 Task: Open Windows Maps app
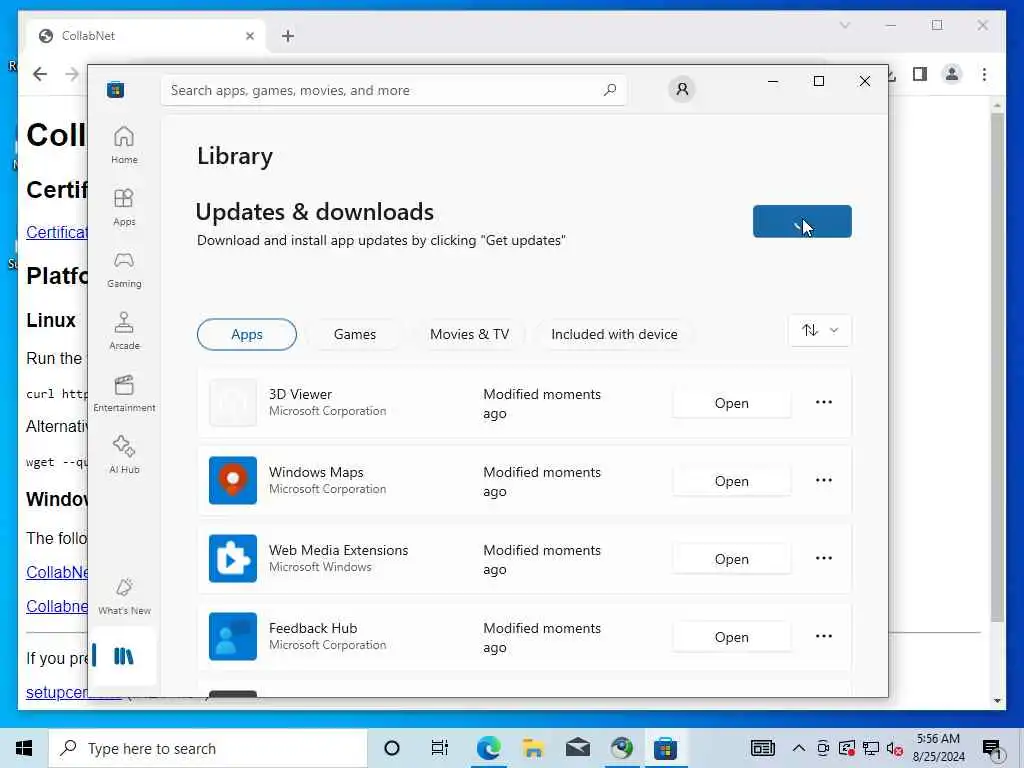(x=731, y=481)
